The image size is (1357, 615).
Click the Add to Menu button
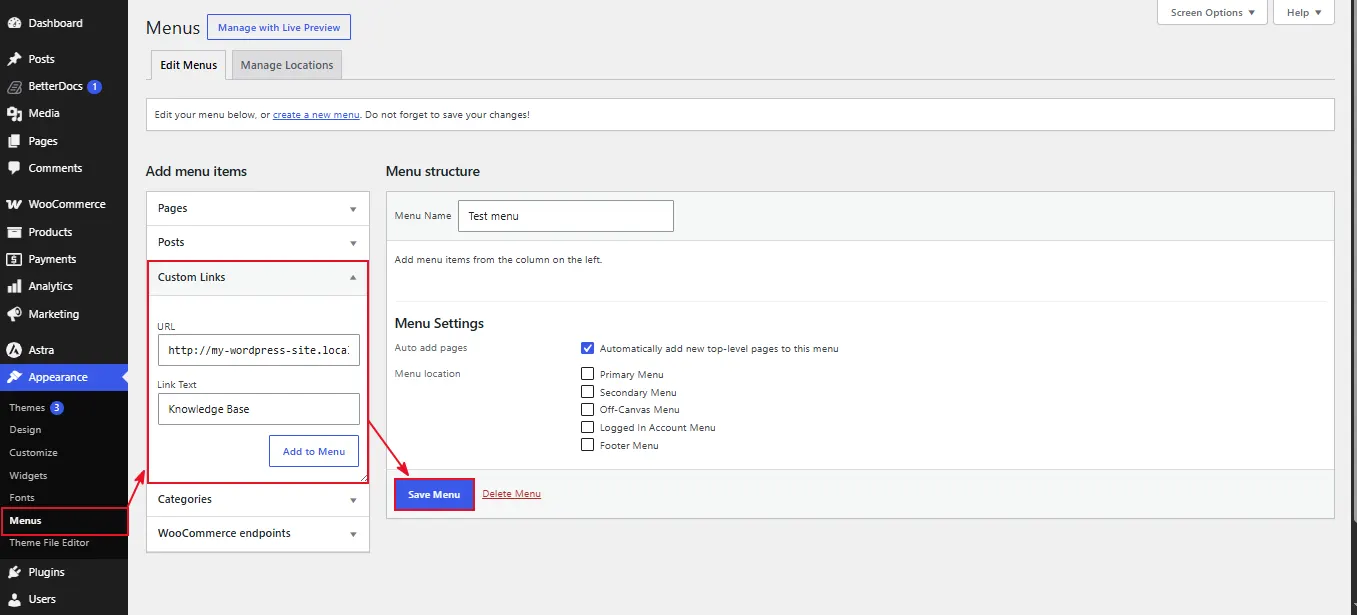point(314,451)
